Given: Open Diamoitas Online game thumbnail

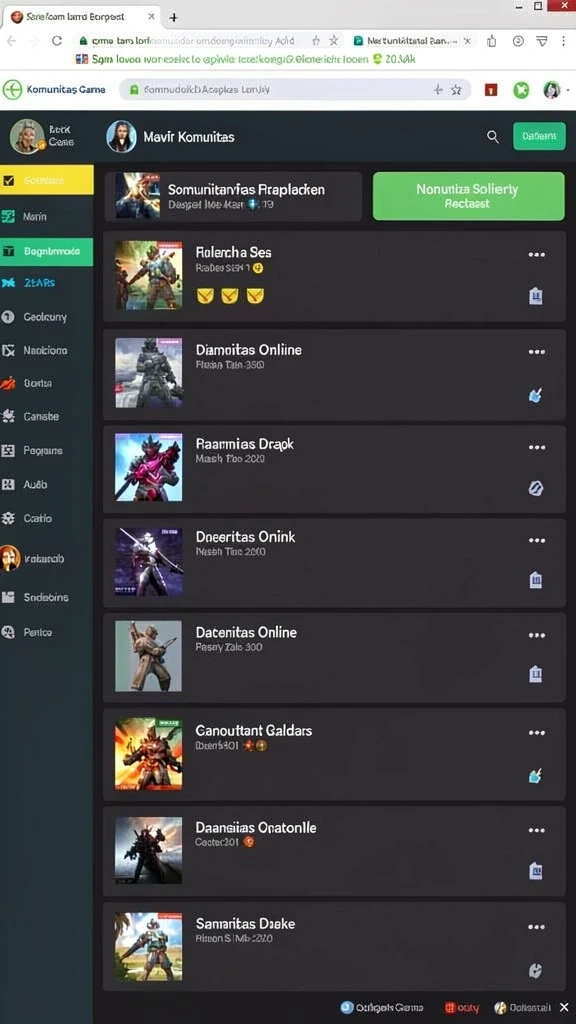Looking at the screenshot, I should [149, 373].
